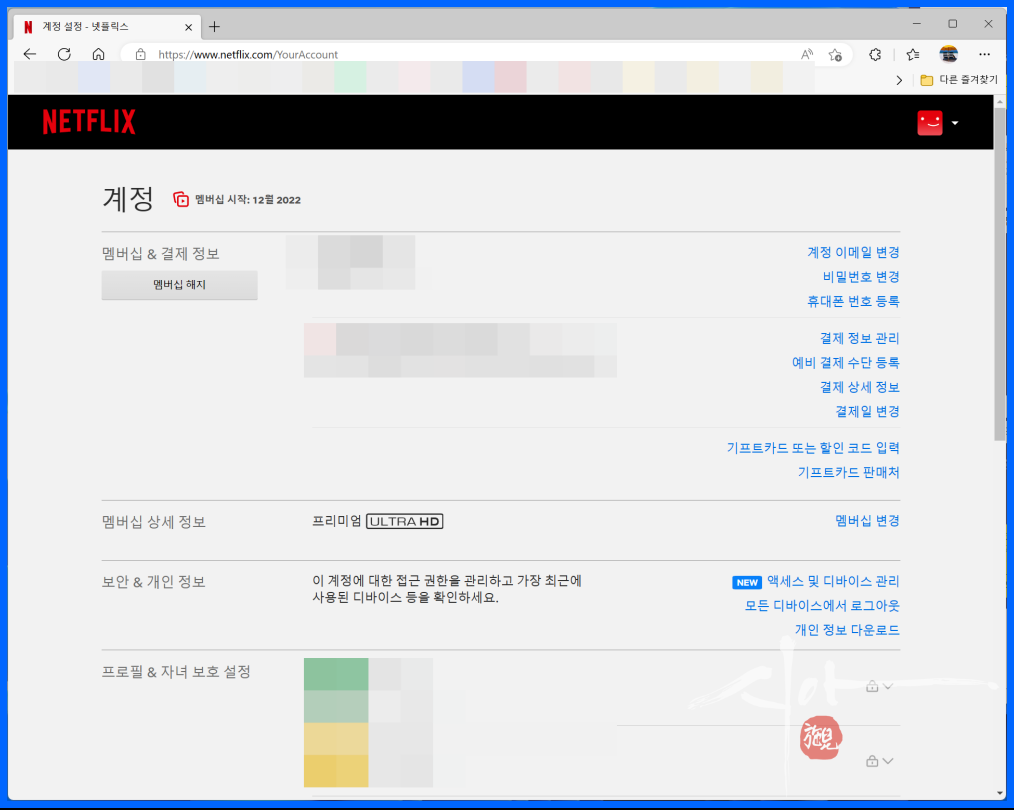The image size is (1014, 810).
Task: Open 액세스 및 디바이스 관리 link
Action: (x=833, y=581)
